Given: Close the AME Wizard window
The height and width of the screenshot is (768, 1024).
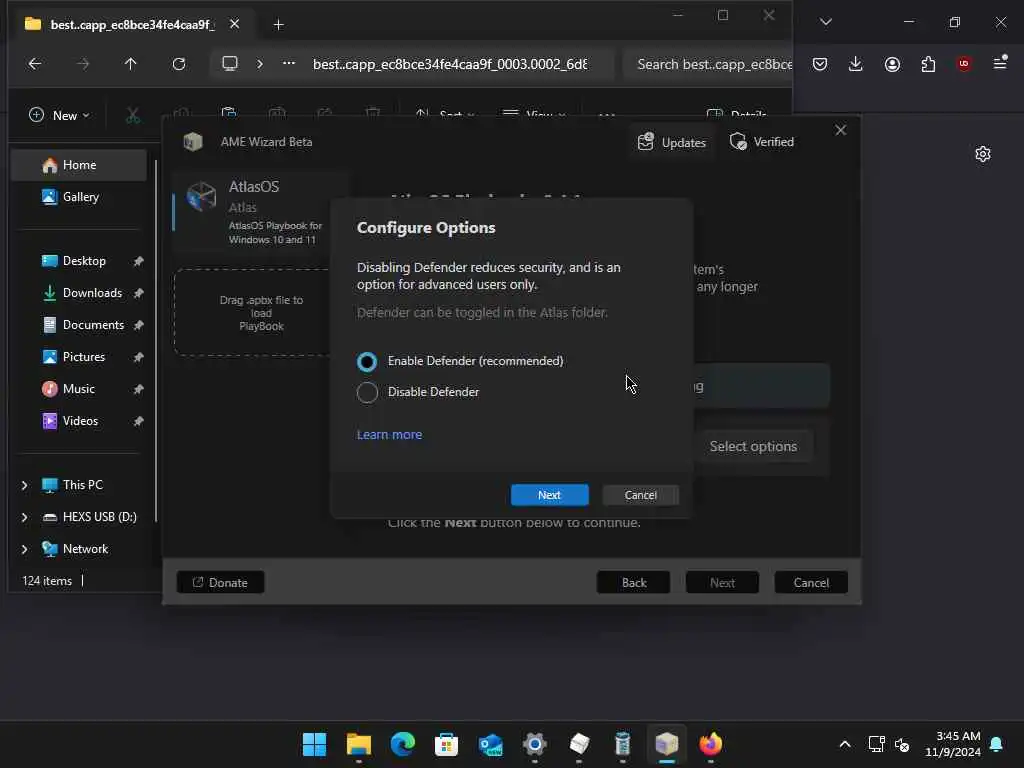Looking at the screenshot, I should 840,131.
